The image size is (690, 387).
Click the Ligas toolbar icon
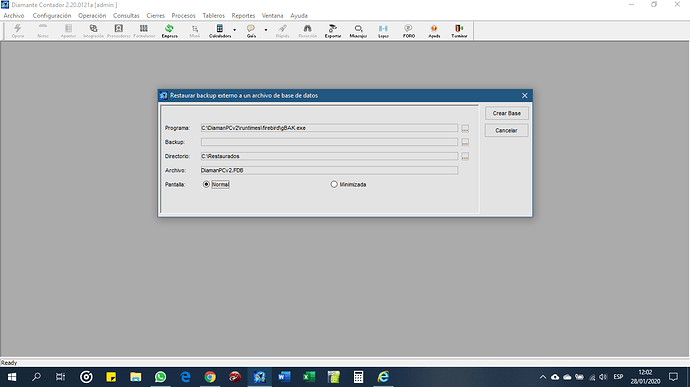(383, 31)
